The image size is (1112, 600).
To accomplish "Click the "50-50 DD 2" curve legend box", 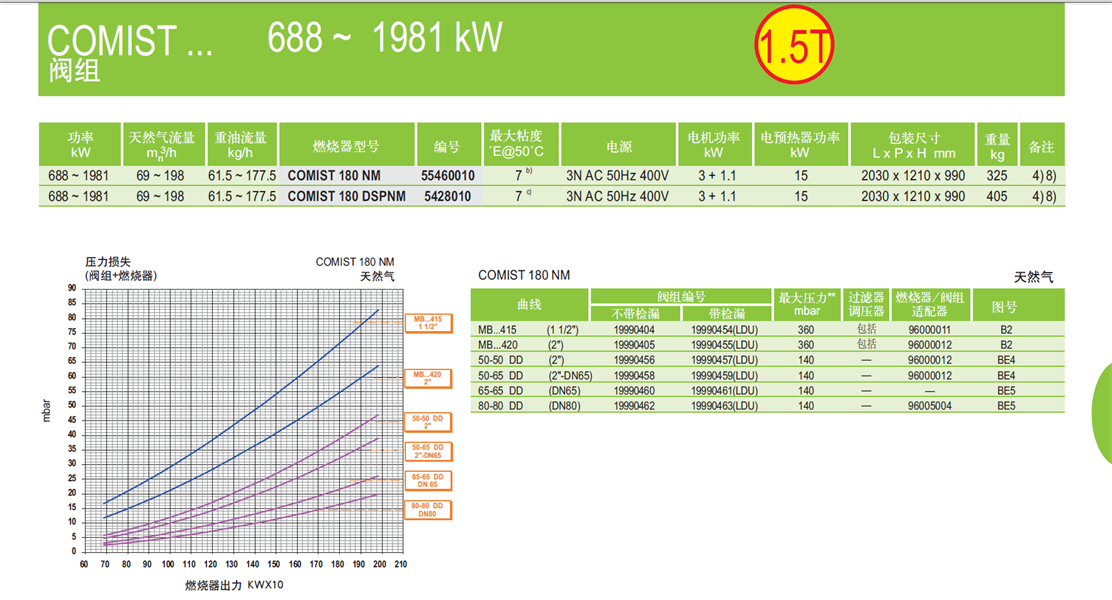I will coord(428,422).
